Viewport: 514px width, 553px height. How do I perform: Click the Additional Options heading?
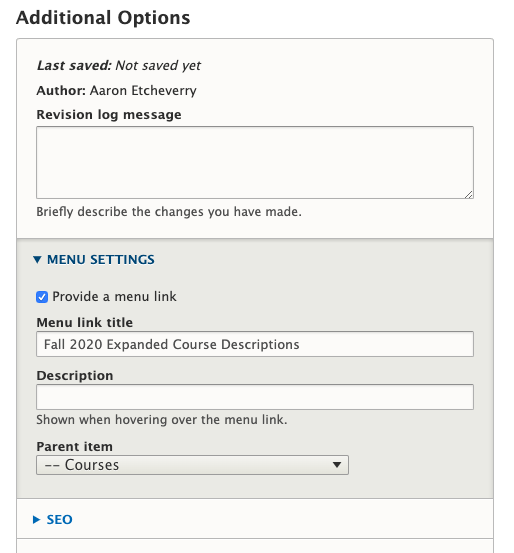pyautogui.click(x=103, y=18)
